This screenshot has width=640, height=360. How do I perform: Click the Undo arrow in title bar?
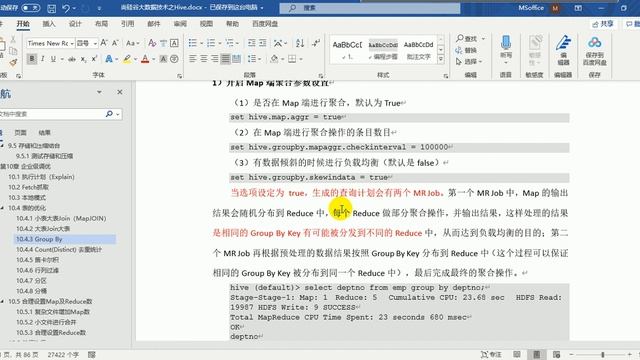[x=66, y=8]
